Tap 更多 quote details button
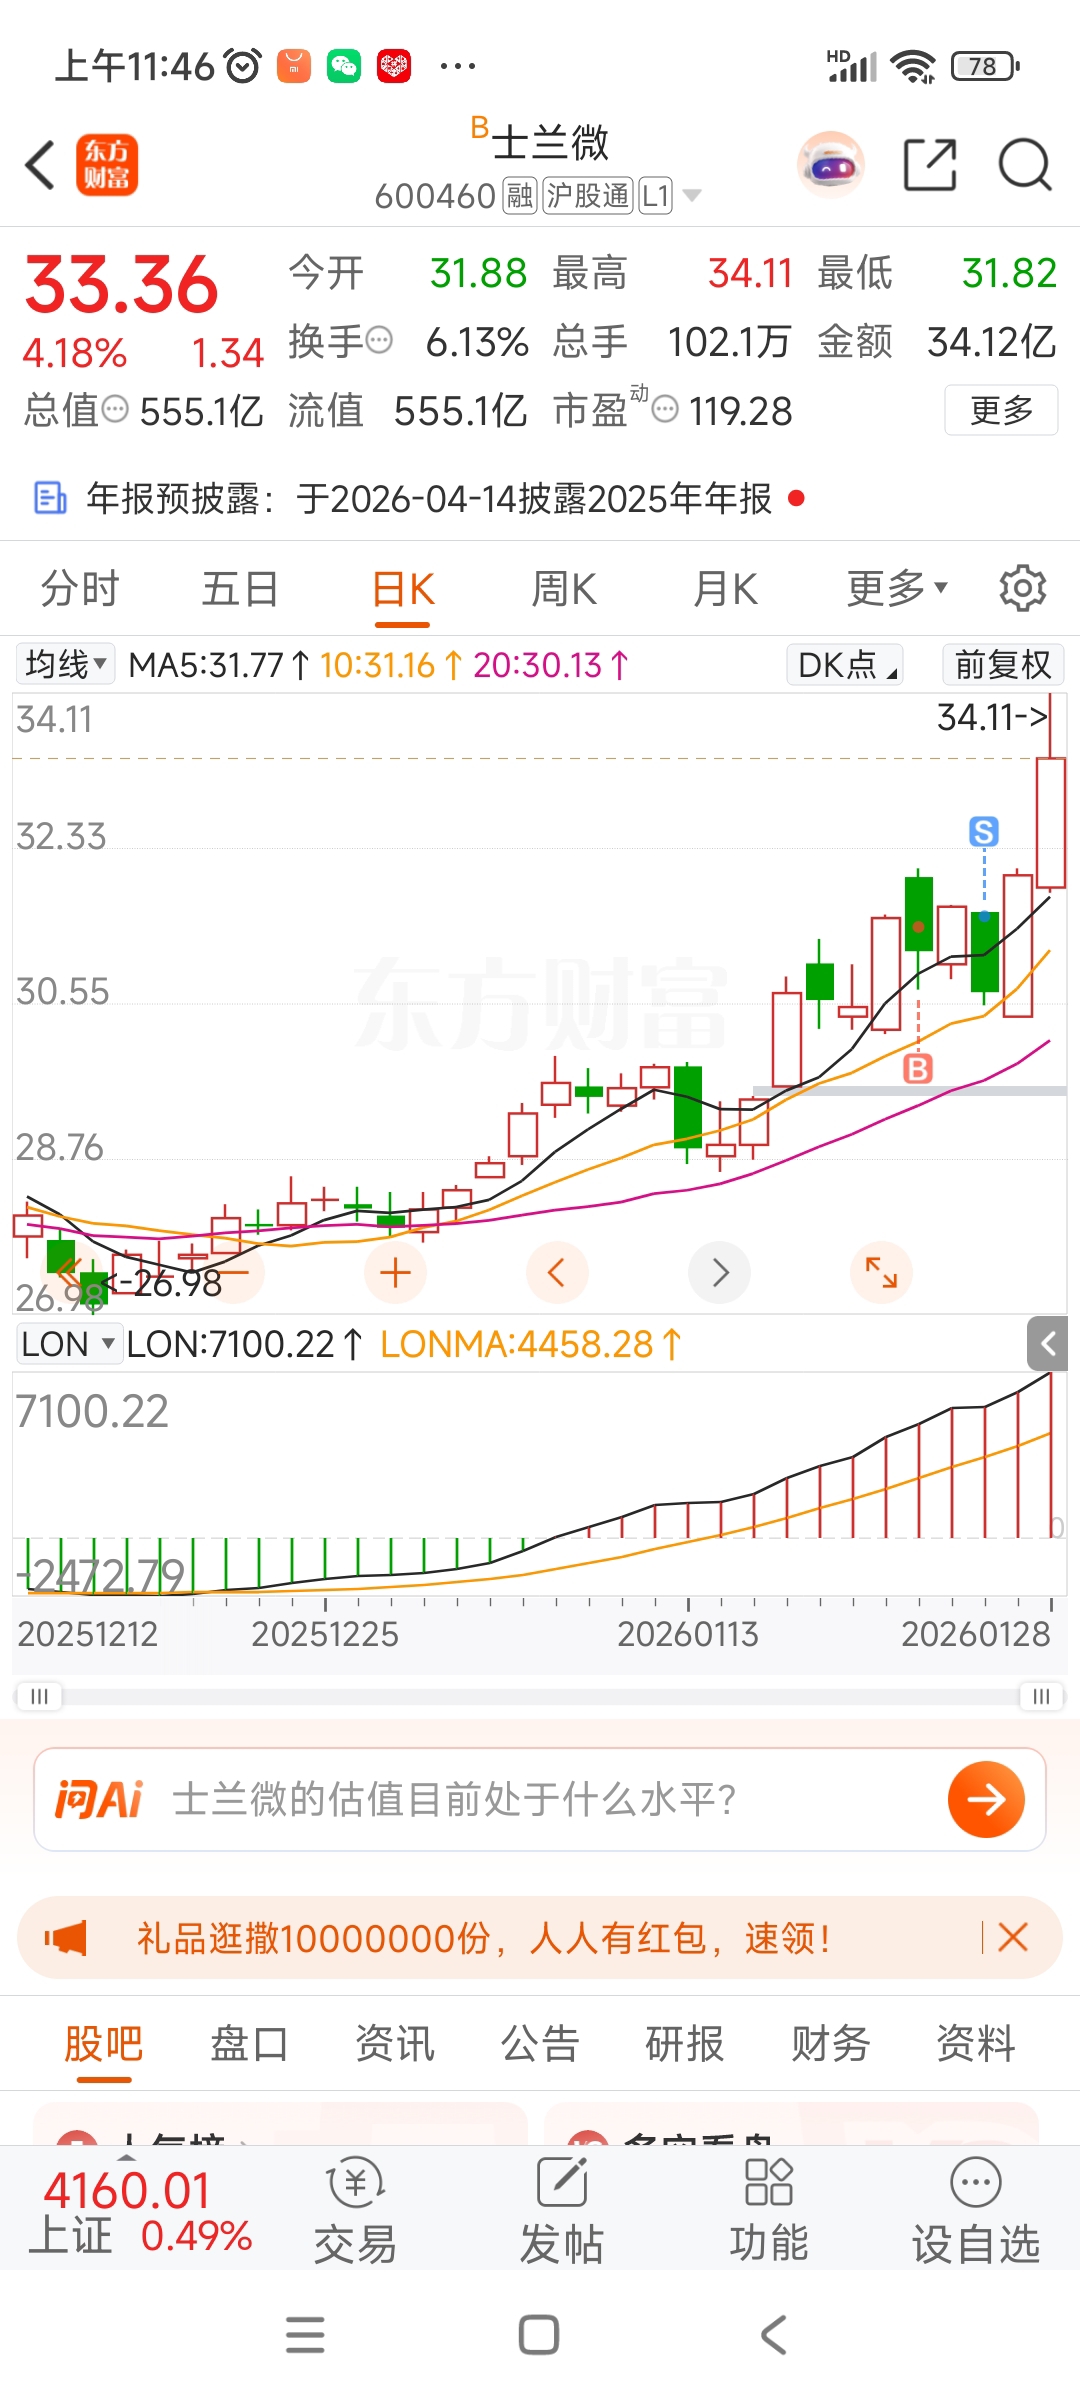1080x2400 pixels. (1001, 409)
